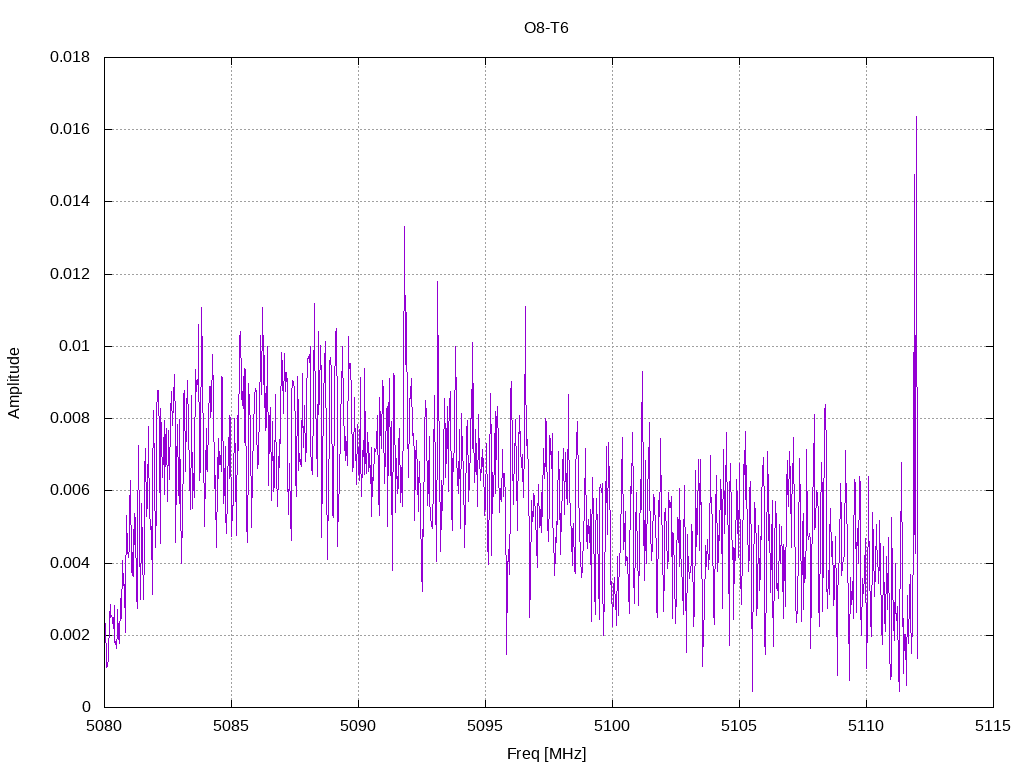This screenshot has width=1024, height=768.
Task: Click the 5110 x-axis tick label
Action: 866,726
